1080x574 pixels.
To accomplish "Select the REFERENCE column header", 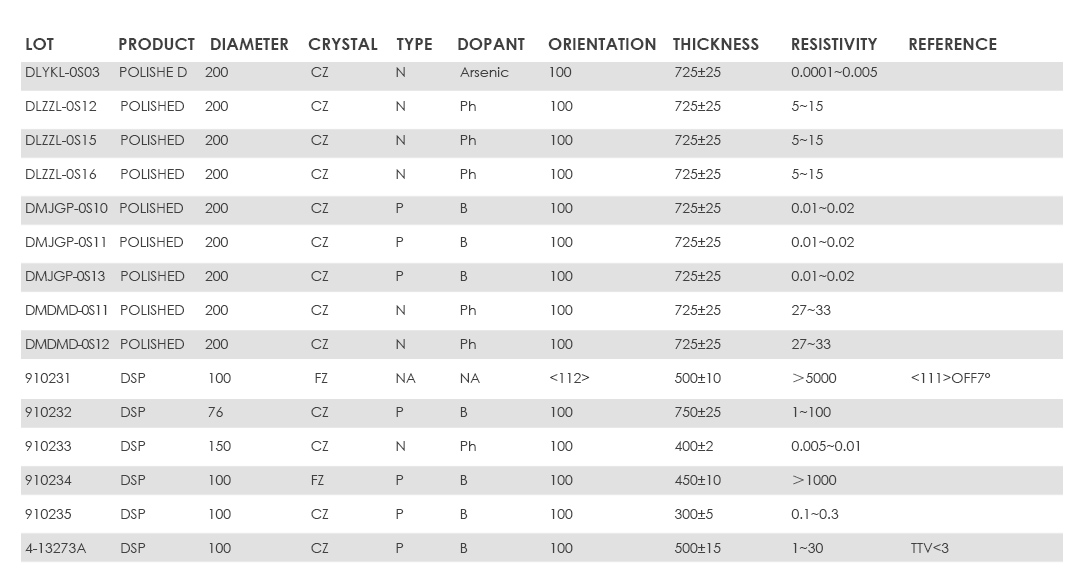I will coord(952,44).
